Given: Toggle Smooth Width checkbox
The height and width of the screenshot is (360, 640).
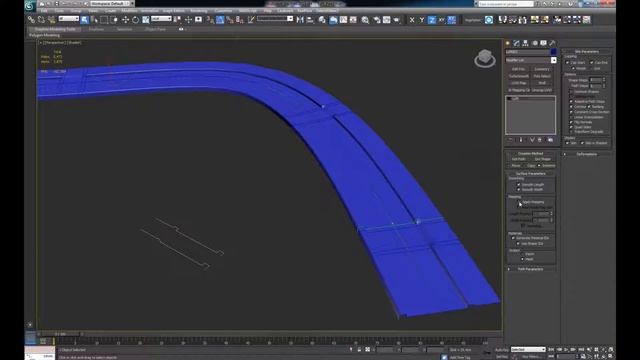Looking at the screenshot, I should click(519, 189).
